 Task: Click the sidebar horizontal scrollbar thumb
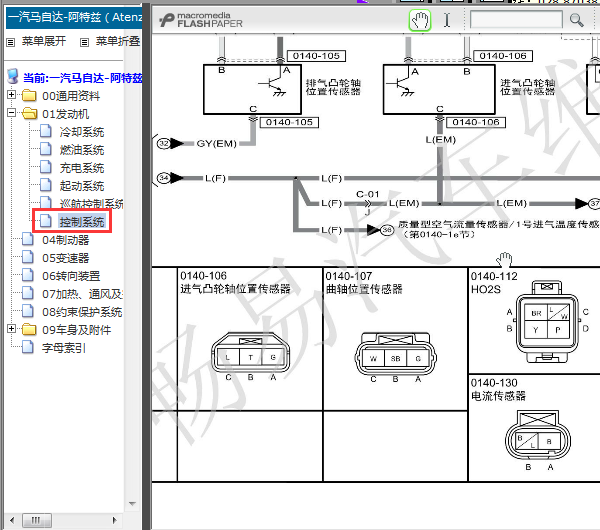pos(36,520)
